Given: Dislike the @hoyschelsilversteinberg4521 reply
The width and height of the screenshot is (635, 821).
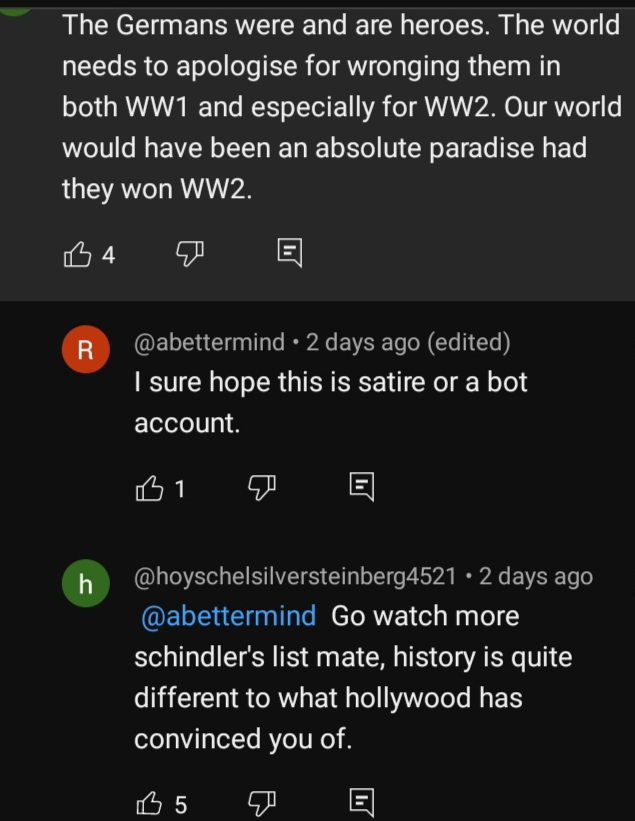Looking at the screenshot, I should pos(261,803).
